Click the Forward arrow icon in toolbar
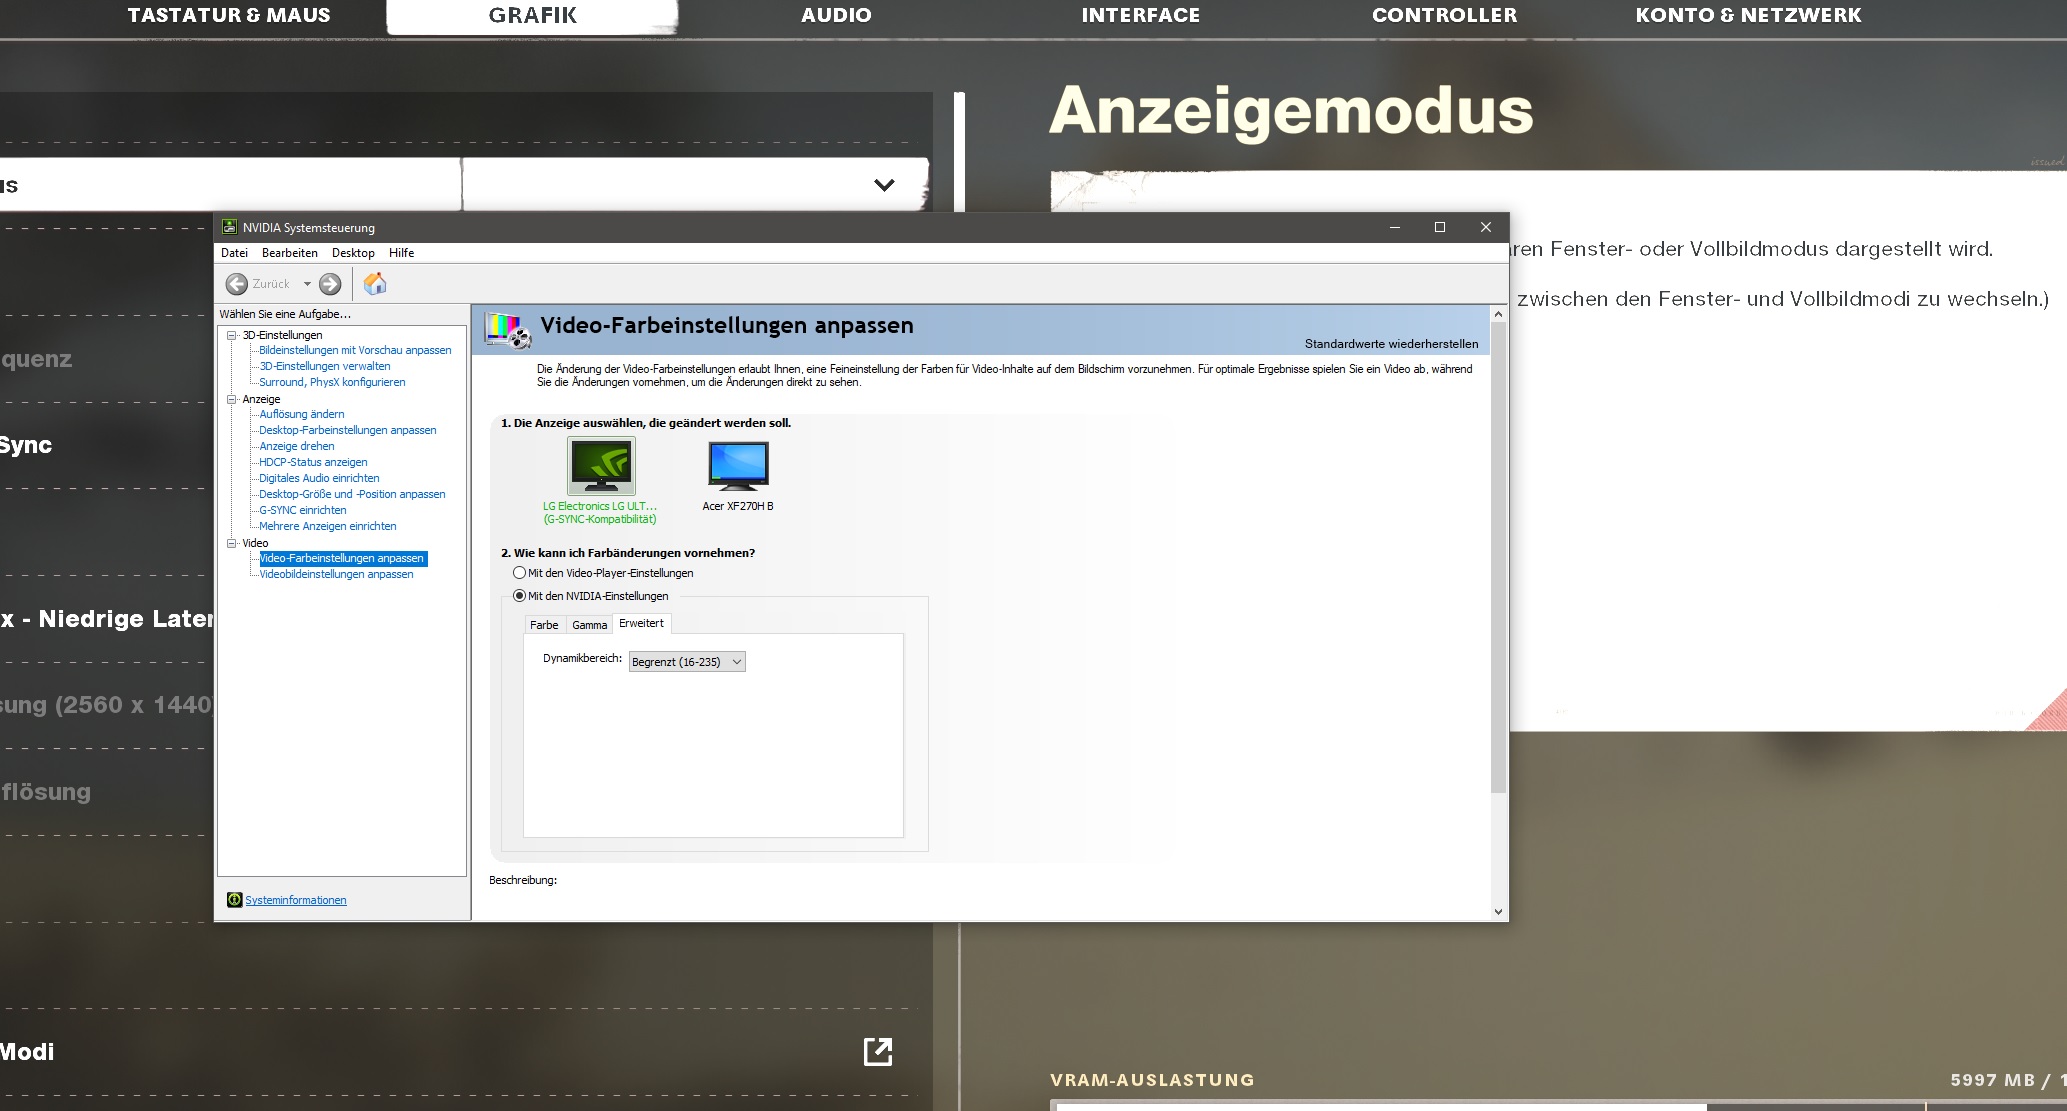The height and width of the screenshot is (1111, 2067). click(x=330, y=284)
